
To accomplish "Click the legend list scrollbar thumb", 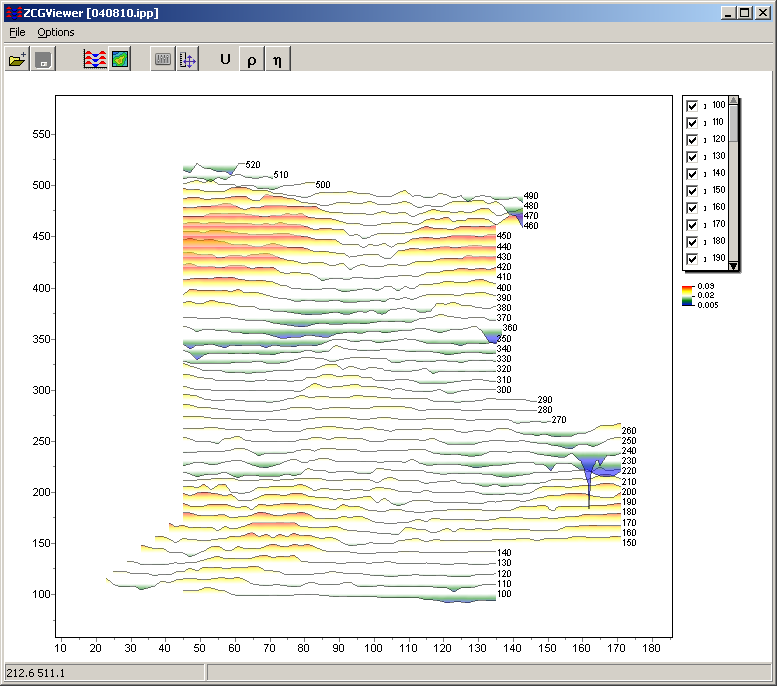I will click(734, 125).
